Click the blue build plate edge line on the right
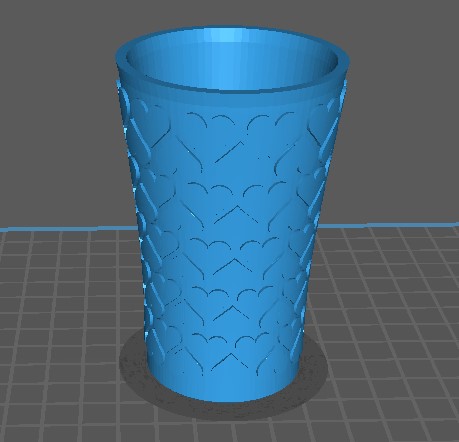Screen dimensions: 459x442 [x=388, y=224]
